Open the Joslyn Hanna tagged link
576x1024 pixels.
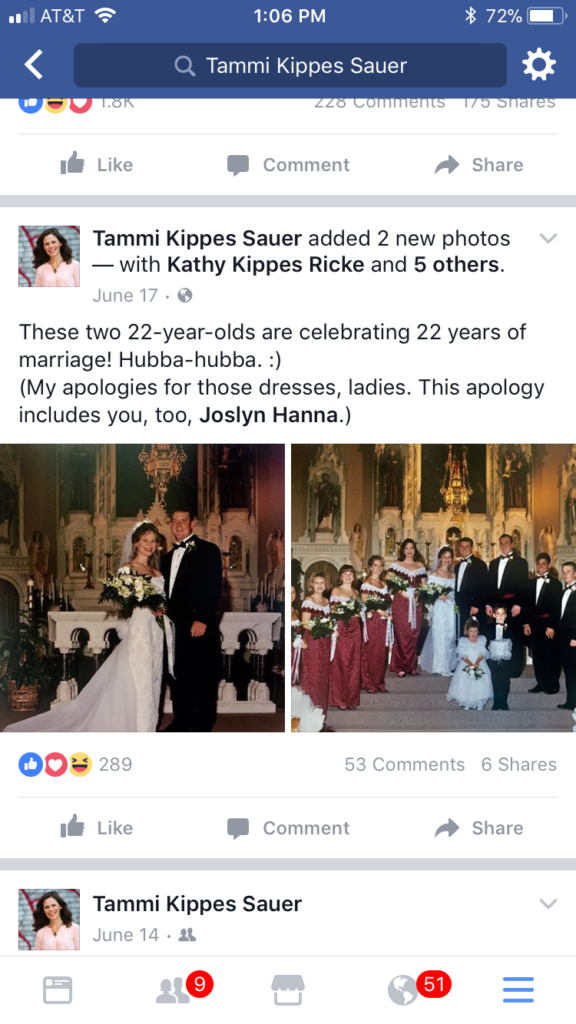(x=268, y=415)
